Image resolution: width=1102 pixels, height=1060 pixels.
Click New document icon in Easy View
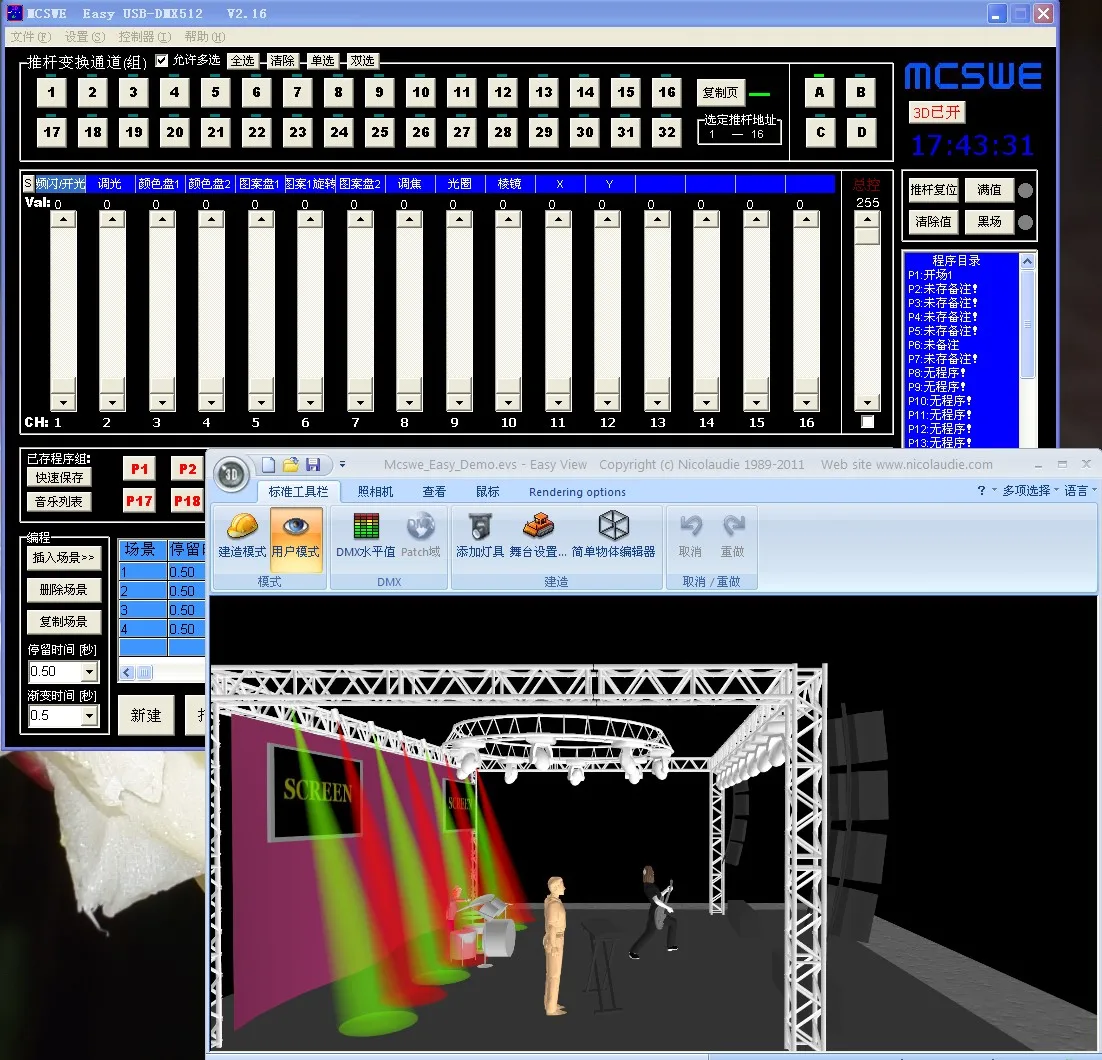tap(268, 465)
